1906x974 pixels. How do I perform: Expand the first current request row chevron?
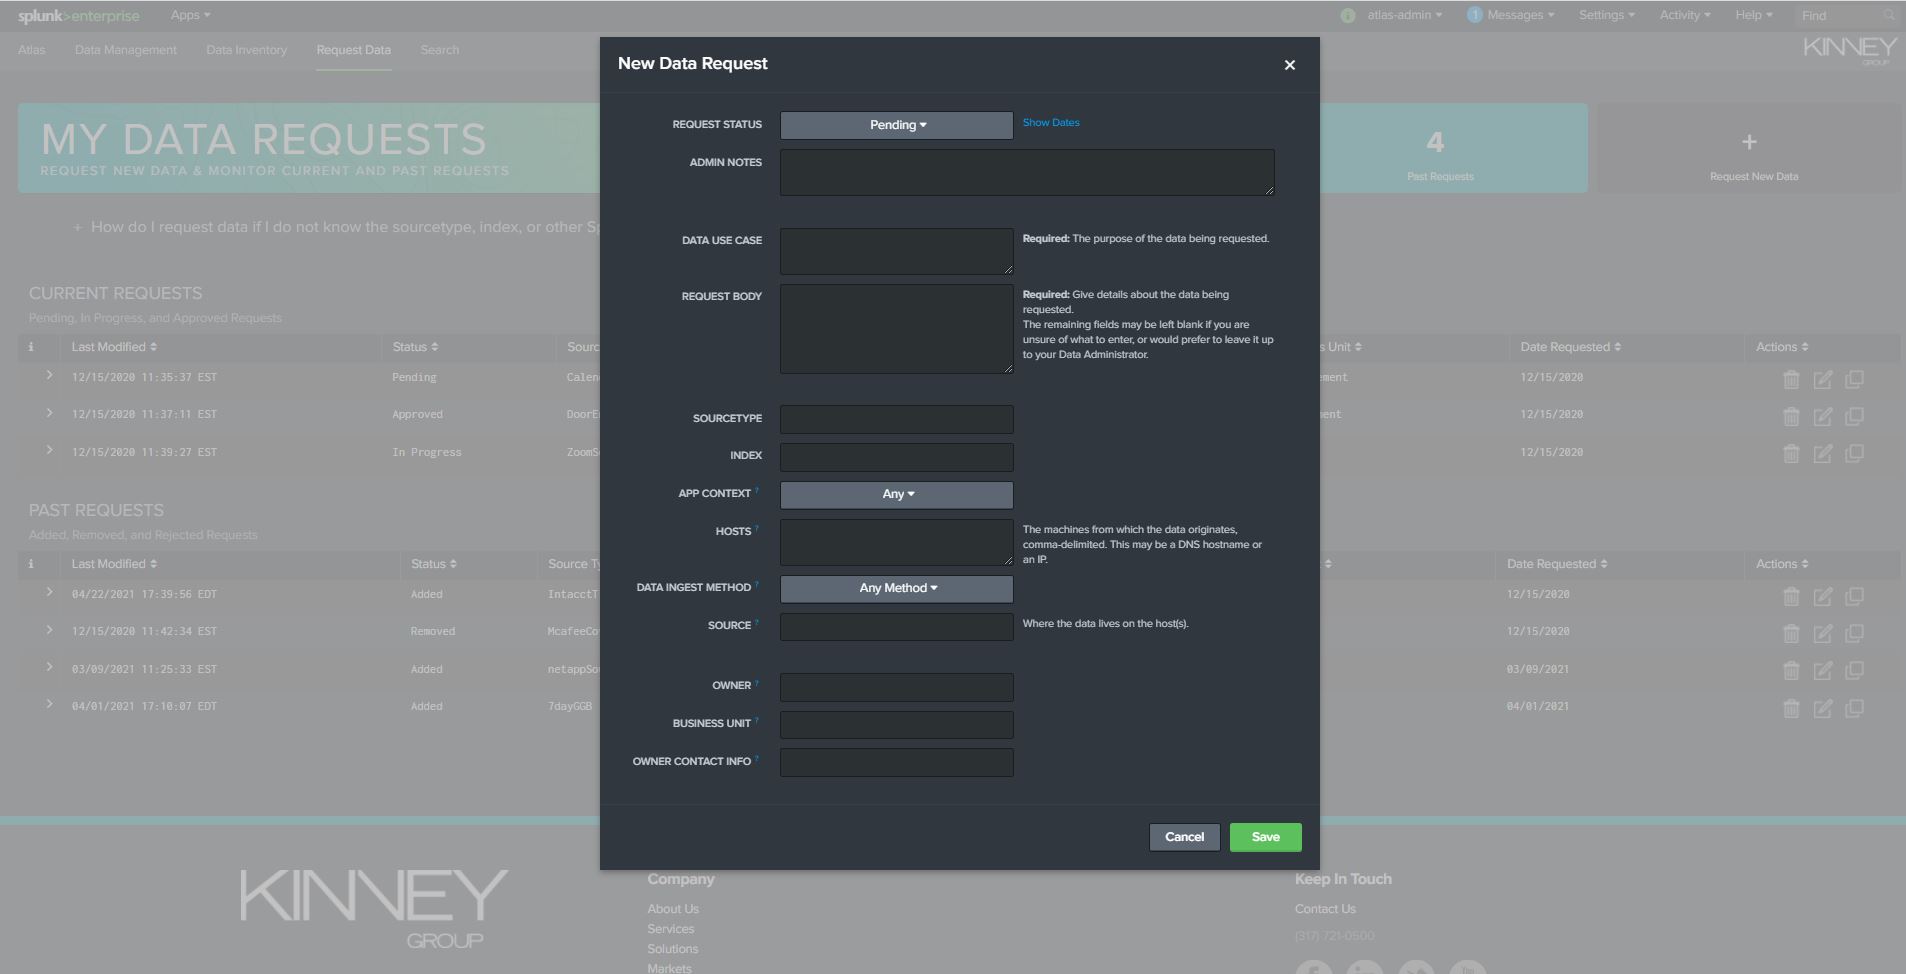51,377
